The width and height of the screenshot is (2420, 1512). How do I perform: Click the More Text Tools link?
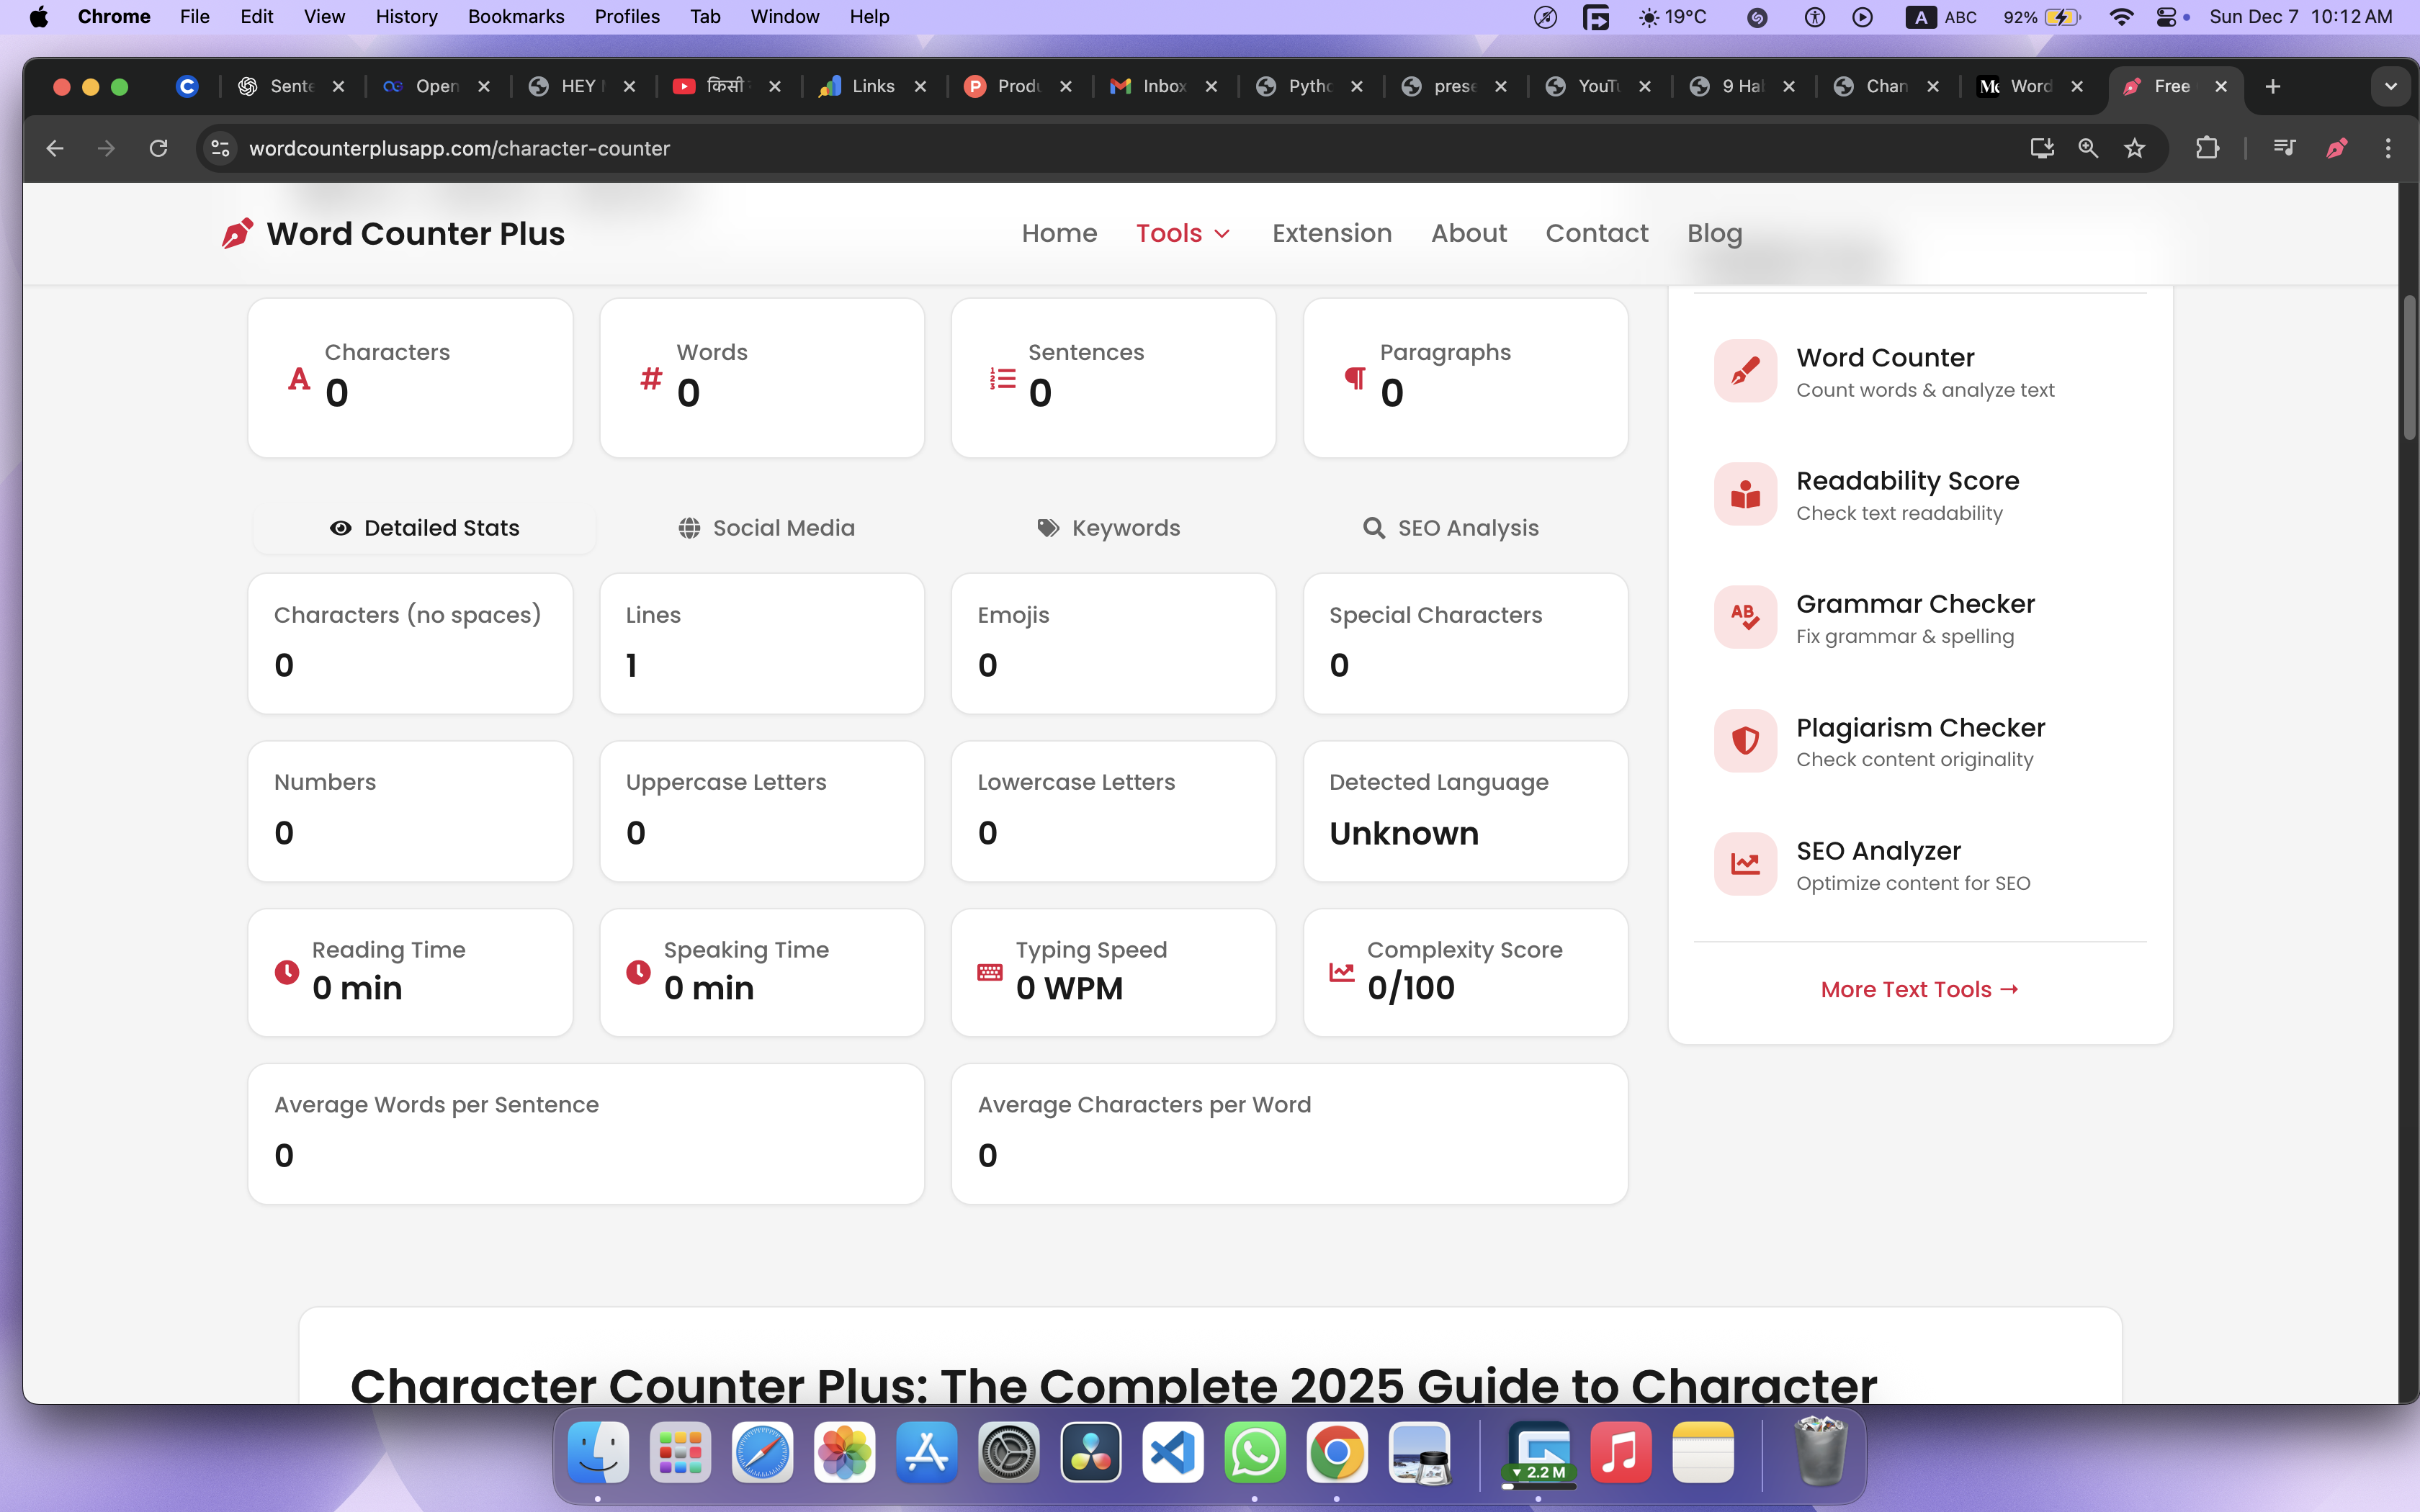click(x=1919, y=989)
